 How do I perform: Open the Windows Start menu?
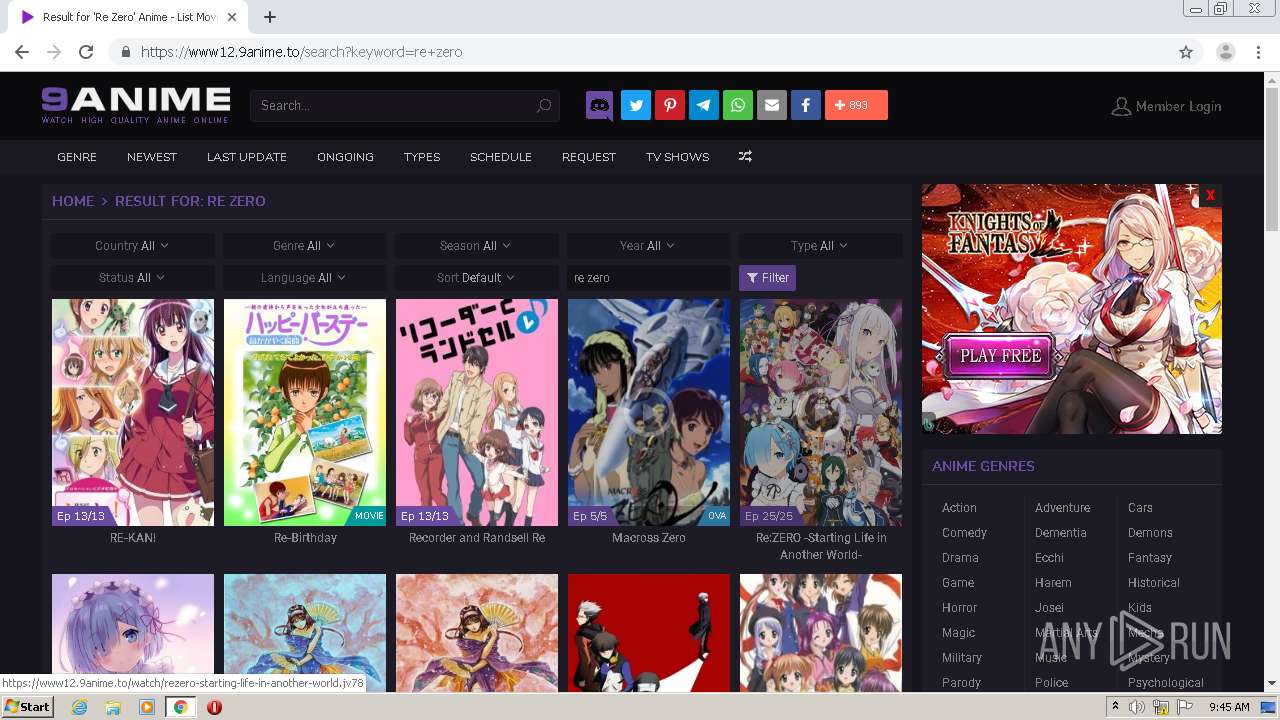coord(28,706)
